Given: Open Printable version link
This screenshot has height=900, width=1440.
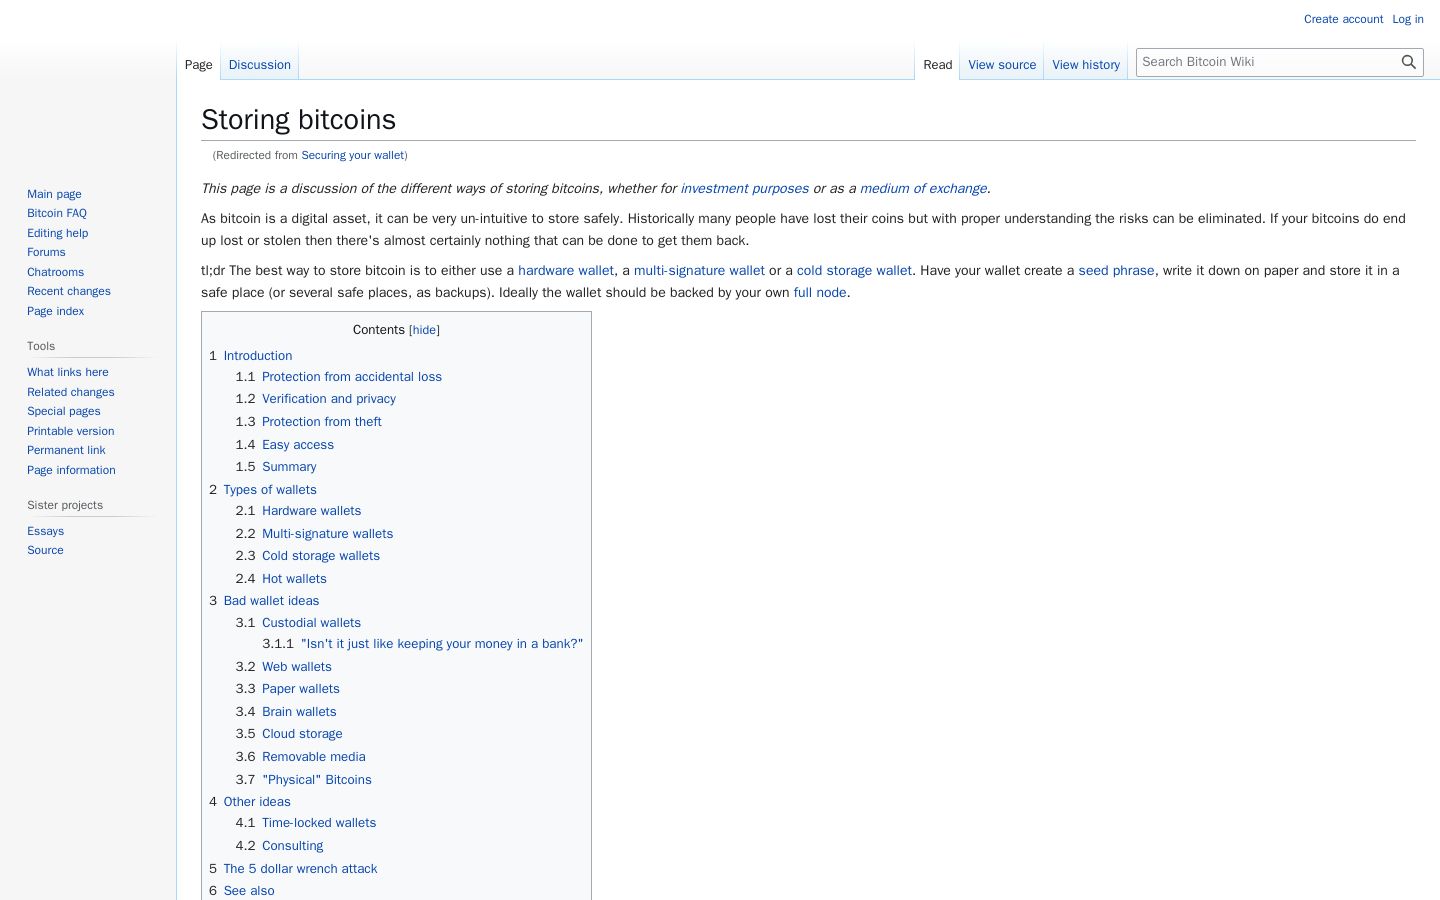Looking at the screenshot, I should (71, 431).
